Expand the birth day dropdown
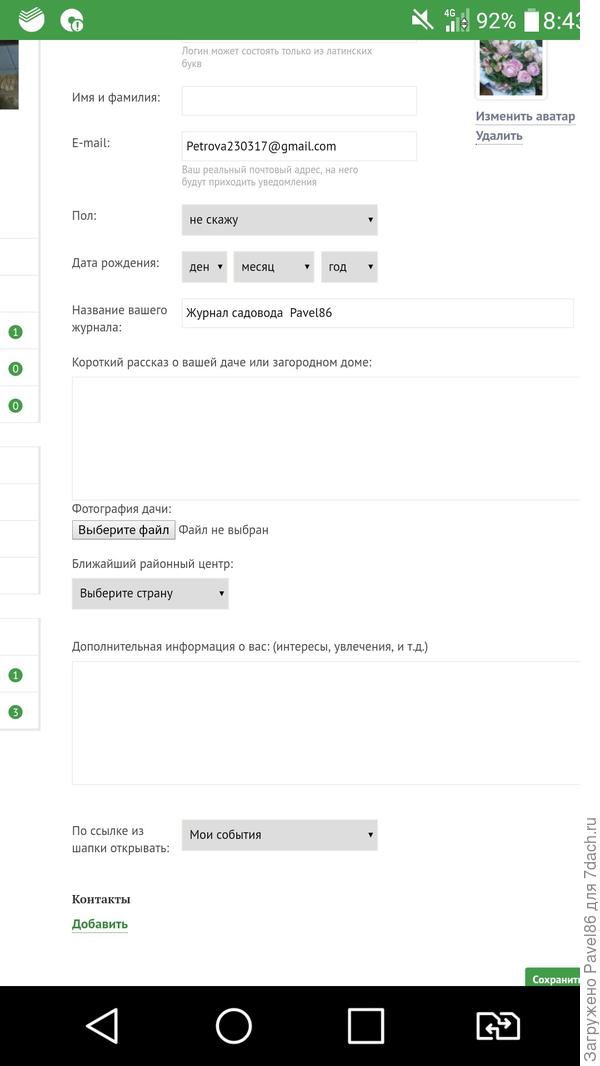The width and height of the screenshot is (600, 1066). pyautogui.click(x=204, y=267)
